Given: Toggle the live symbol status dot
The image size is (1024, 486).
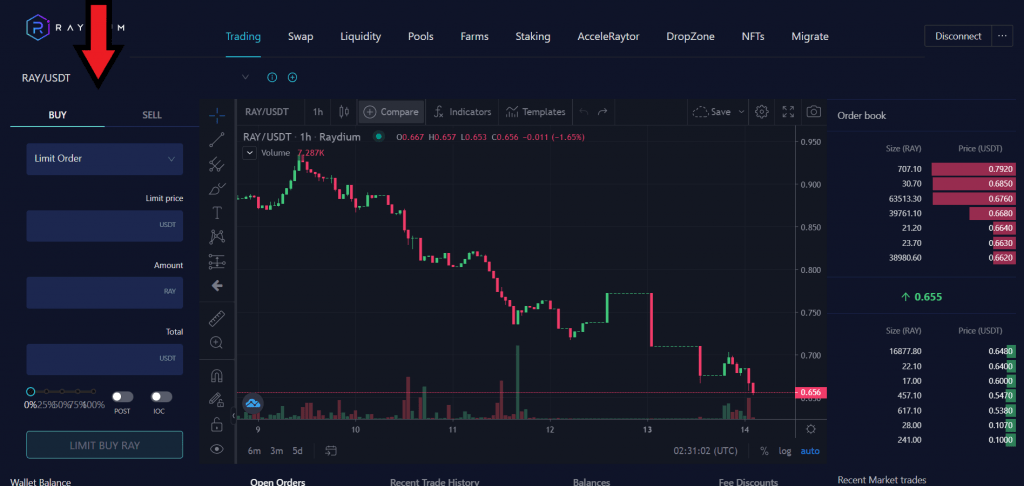Looking at the screenshot, I should [x=378, y=137].
